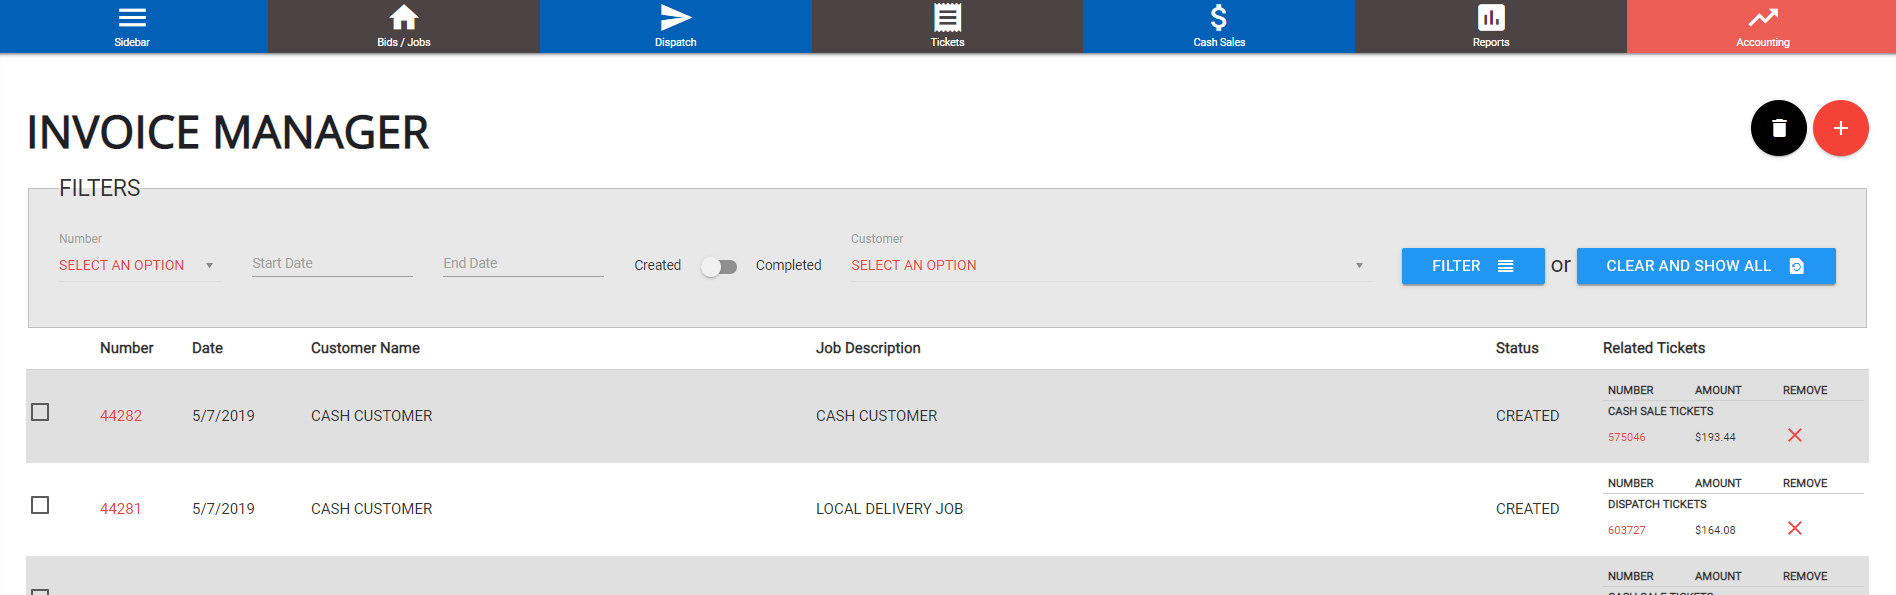This screenshot has height=595, width=1896.
Task: Remove ticket 603727 with red X
Action: pyautogui.click(x=1795, y=528)
